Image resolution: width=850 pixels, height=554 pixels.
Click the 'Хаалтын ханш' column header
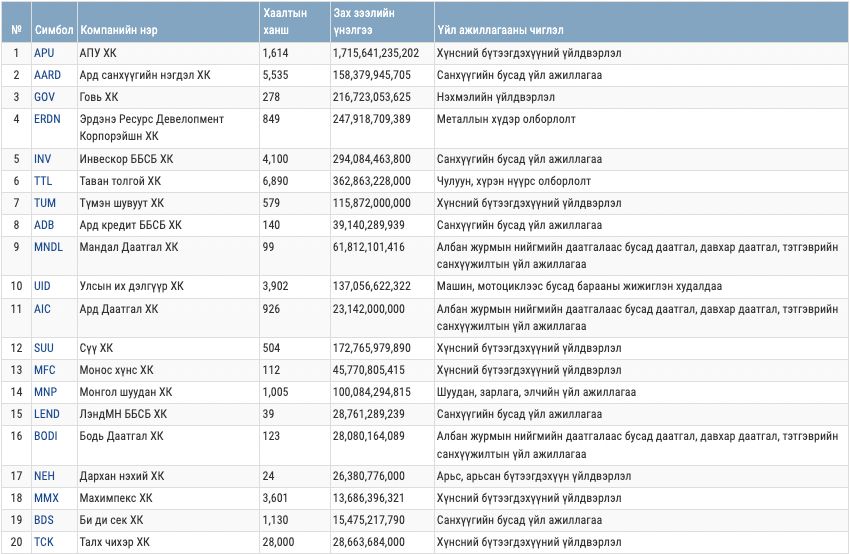[284, 21]
